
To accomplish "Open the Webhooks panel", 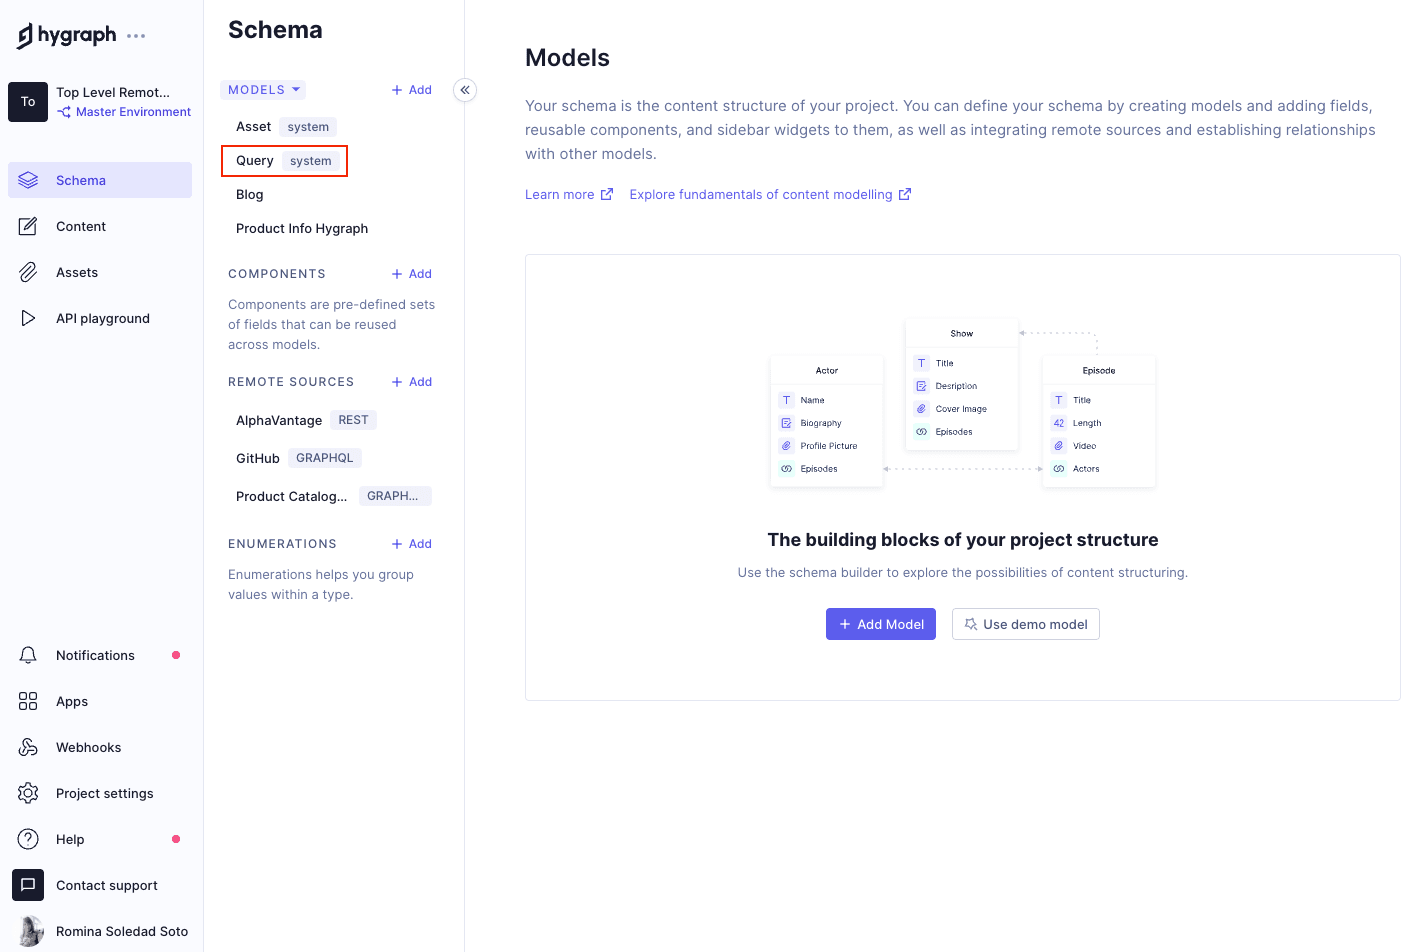I will point(87,747).
